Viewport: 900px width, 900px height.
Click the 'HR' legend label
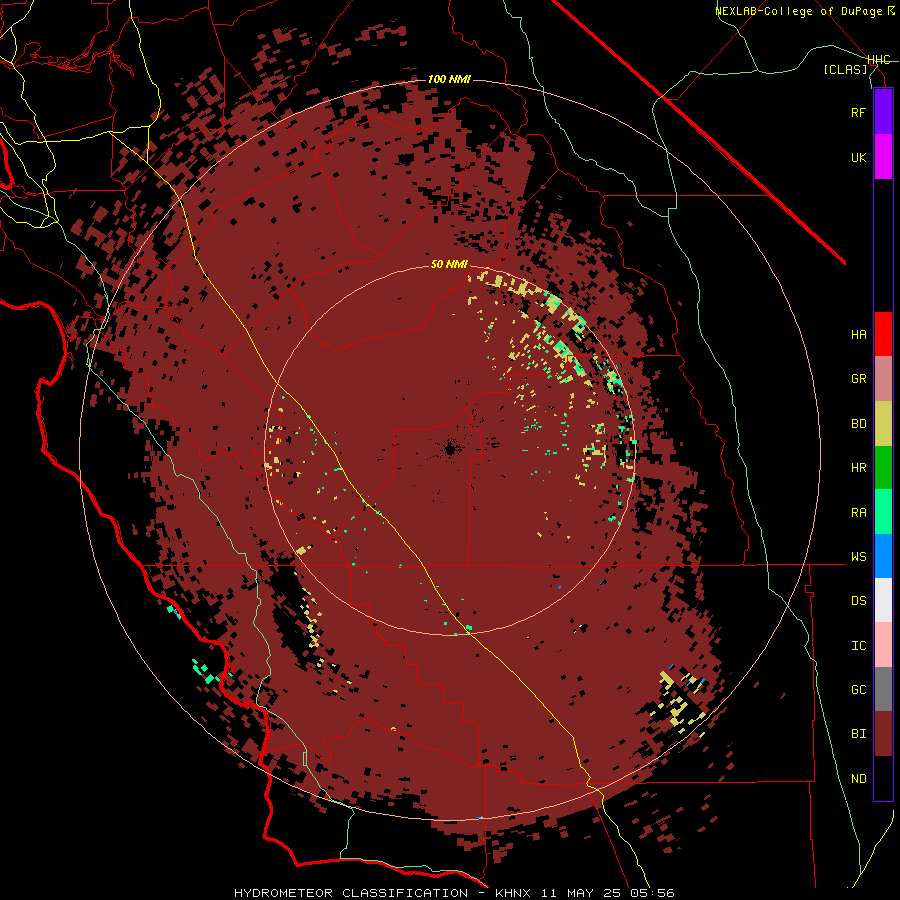point(858,468)
